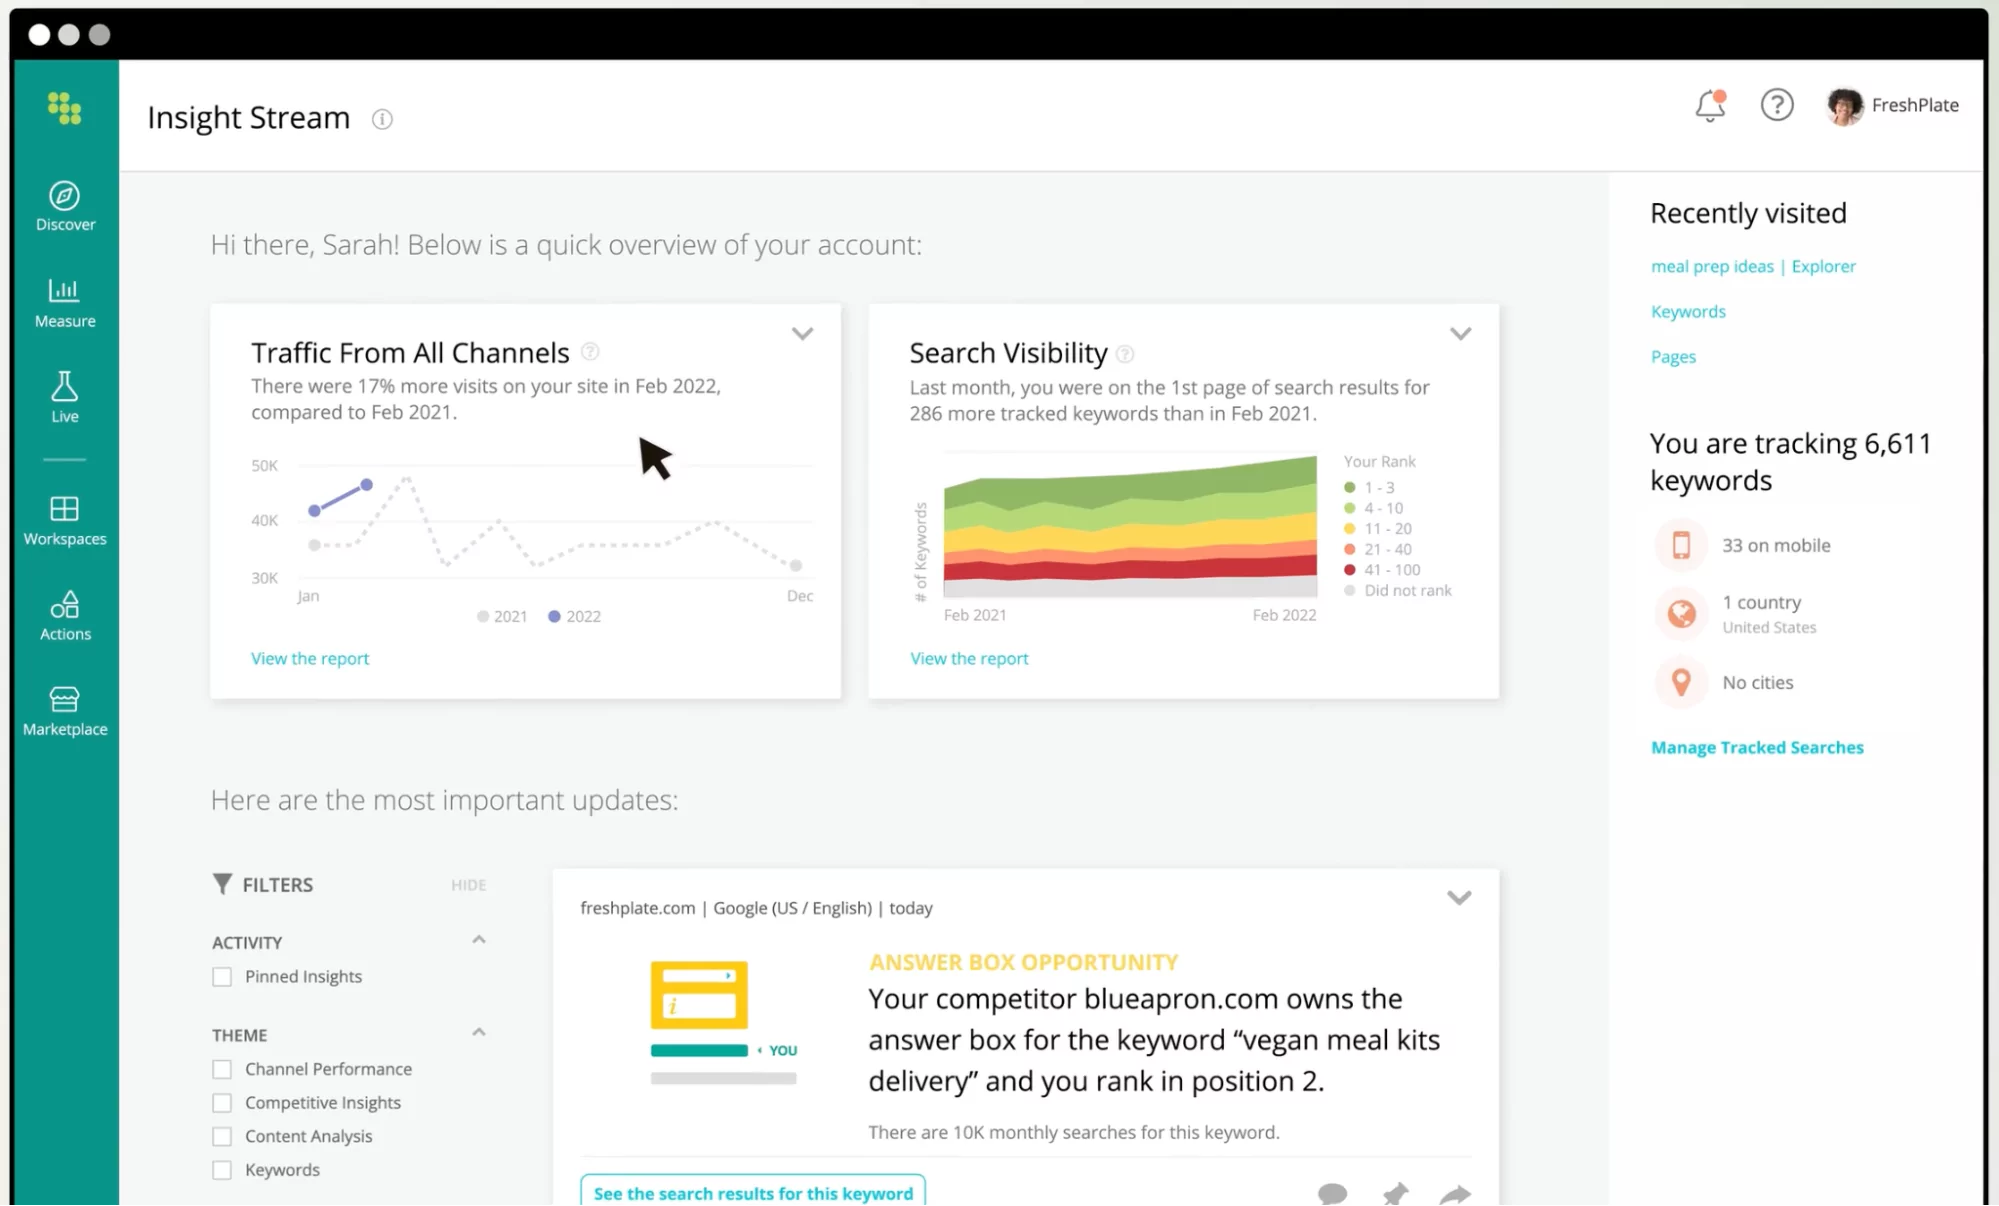Open the Measure bar chart icon

click(x=65, y=291)
